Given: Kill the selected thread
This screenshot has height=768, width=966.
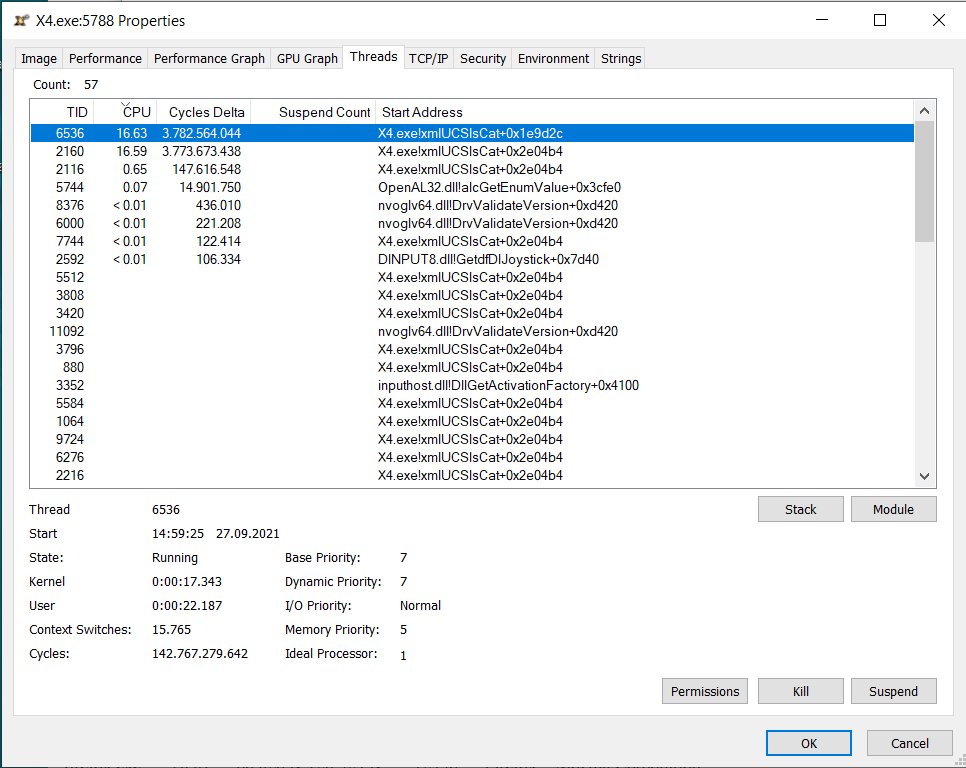Looking at the screenshot, I should point(800,691).
